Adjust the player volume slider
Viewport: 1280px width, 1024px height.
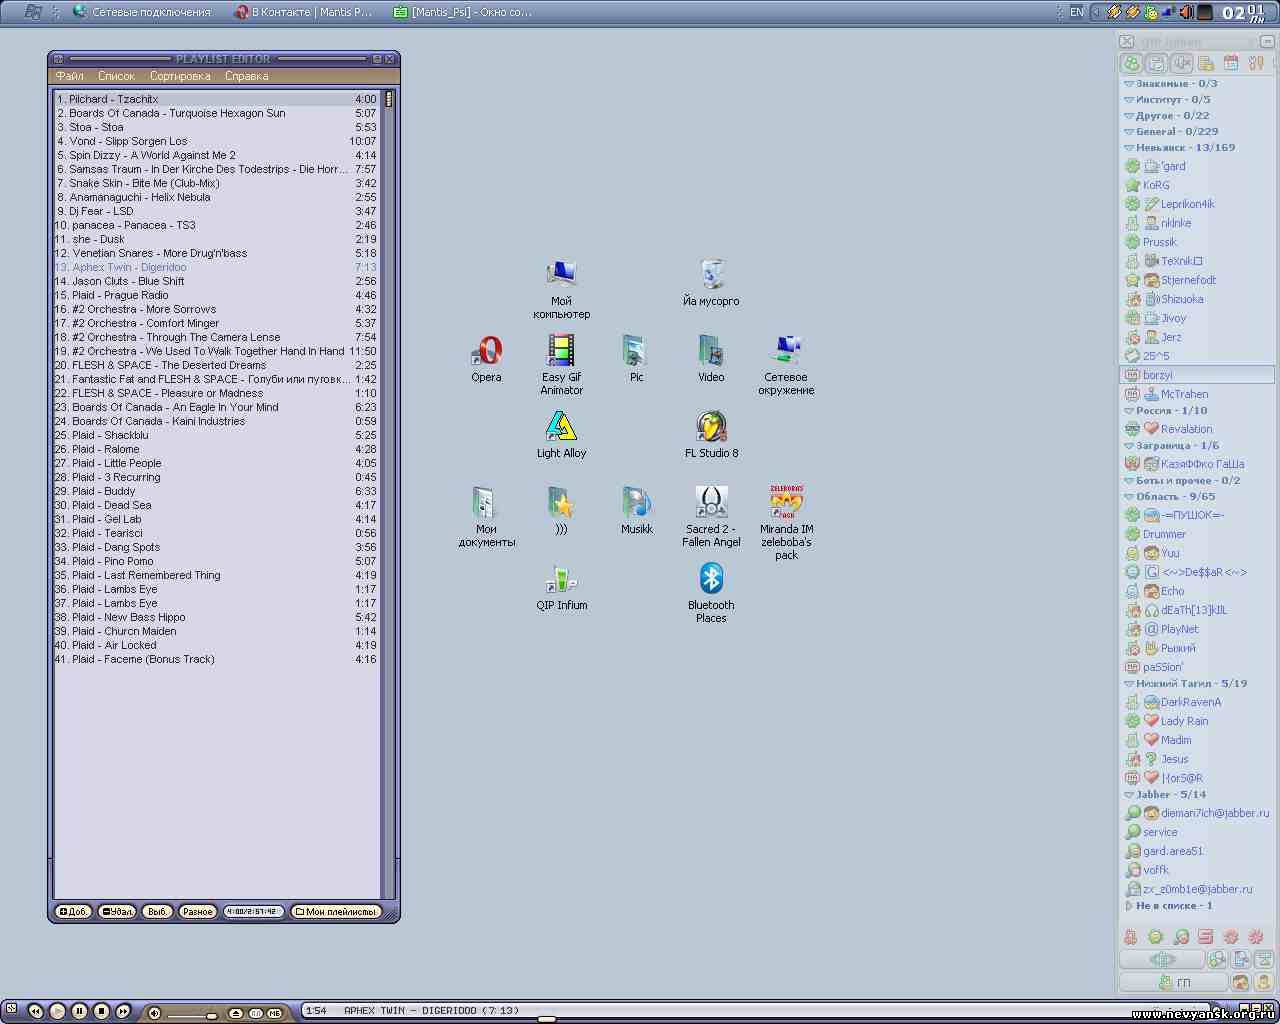coord(190,1016)
